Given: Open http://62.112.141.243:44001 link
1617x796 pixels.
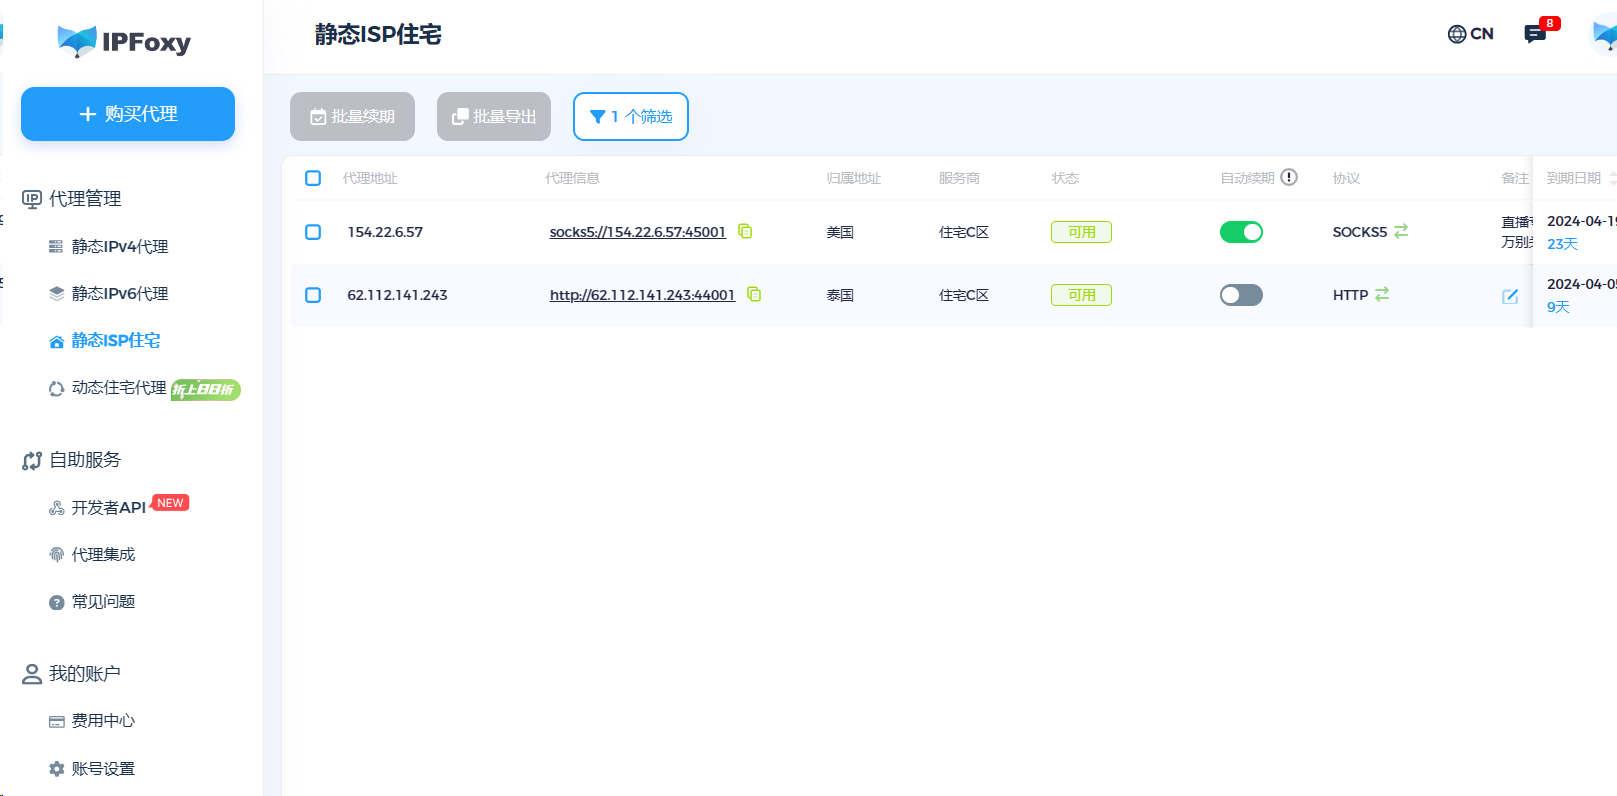Looking at the screenshot, I should [642, 295].
